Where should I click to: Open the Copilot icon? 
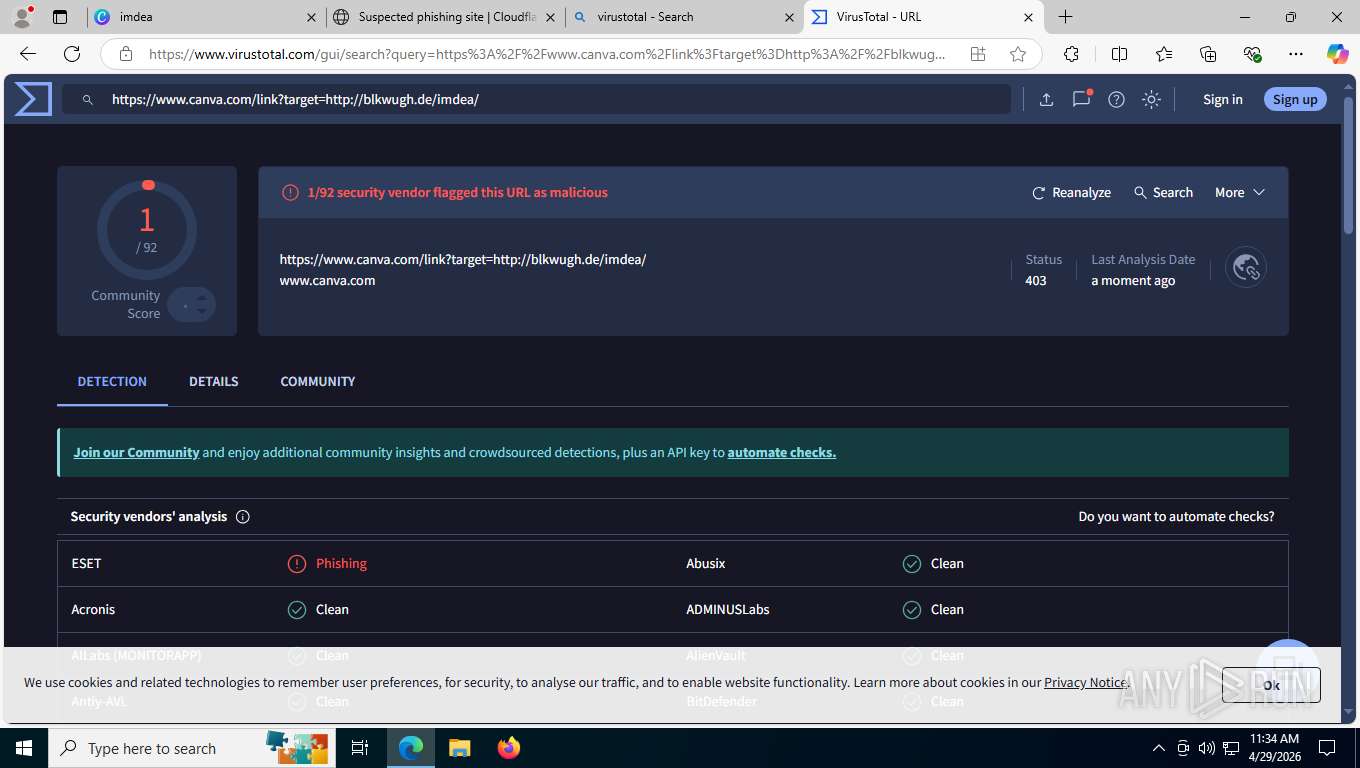(1338, 54)
